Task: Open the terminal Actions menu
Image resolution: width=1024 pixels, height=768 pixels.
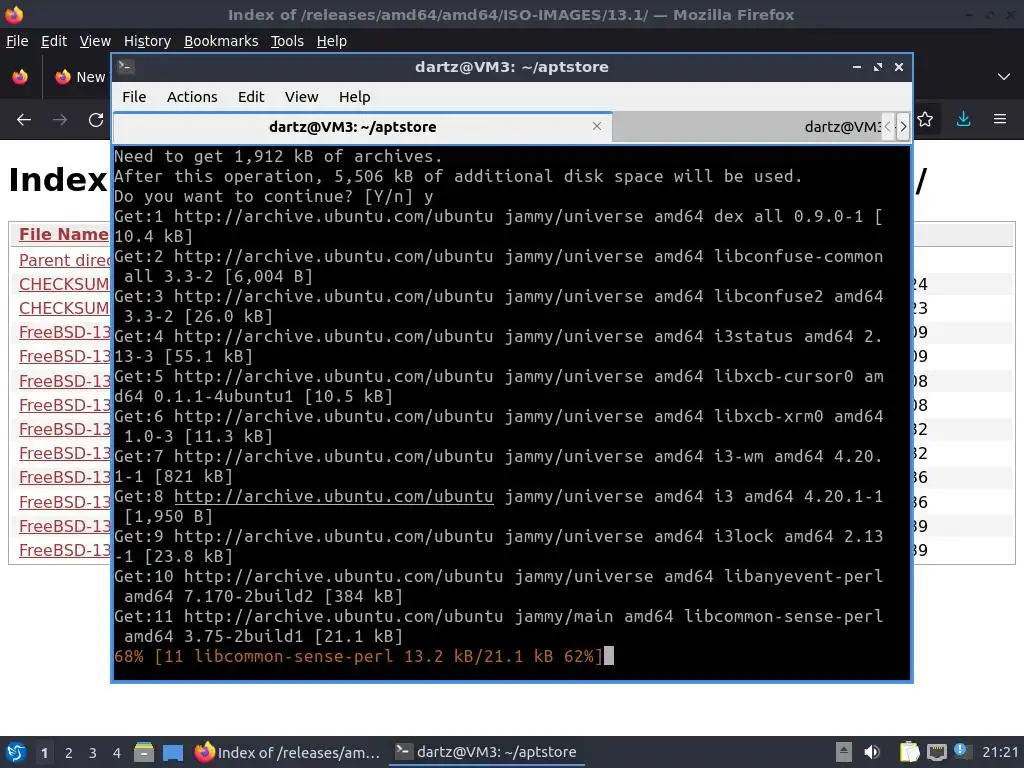Action: pyautogui.click(x=192, y=97)
